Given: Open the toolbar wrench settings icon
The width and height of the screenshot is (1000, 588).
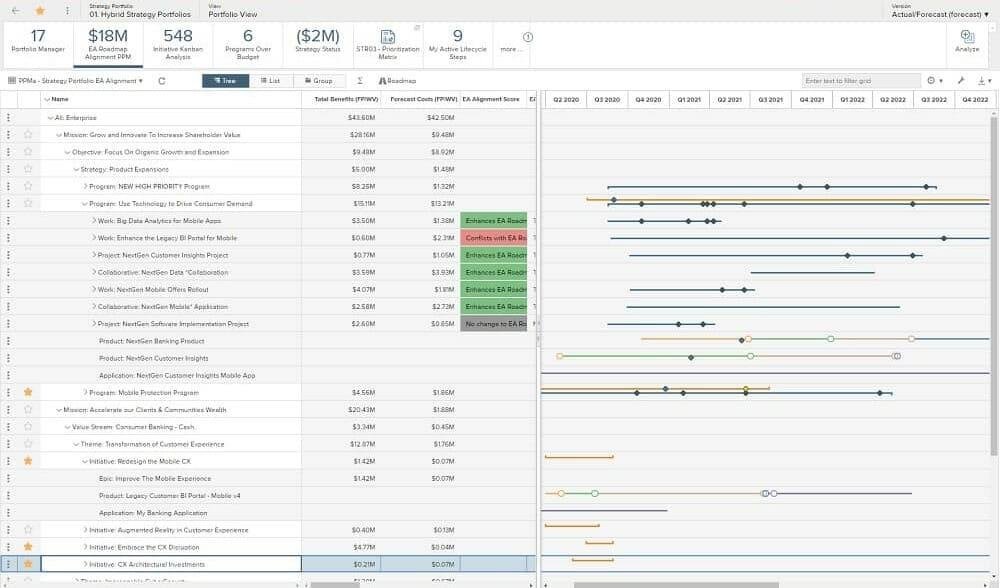Looking at the screenshot, I should (962, 80).
